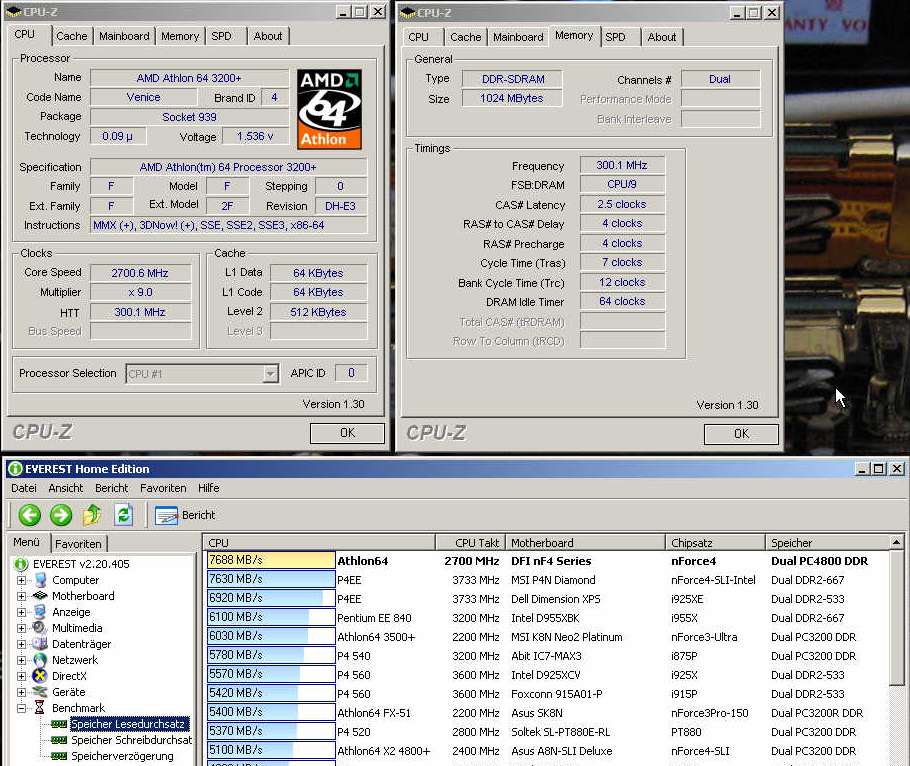The height and width of the screenshot is (766, 910).
Task: Sort by the Chipsatz column header
Action: coord(715,543)
